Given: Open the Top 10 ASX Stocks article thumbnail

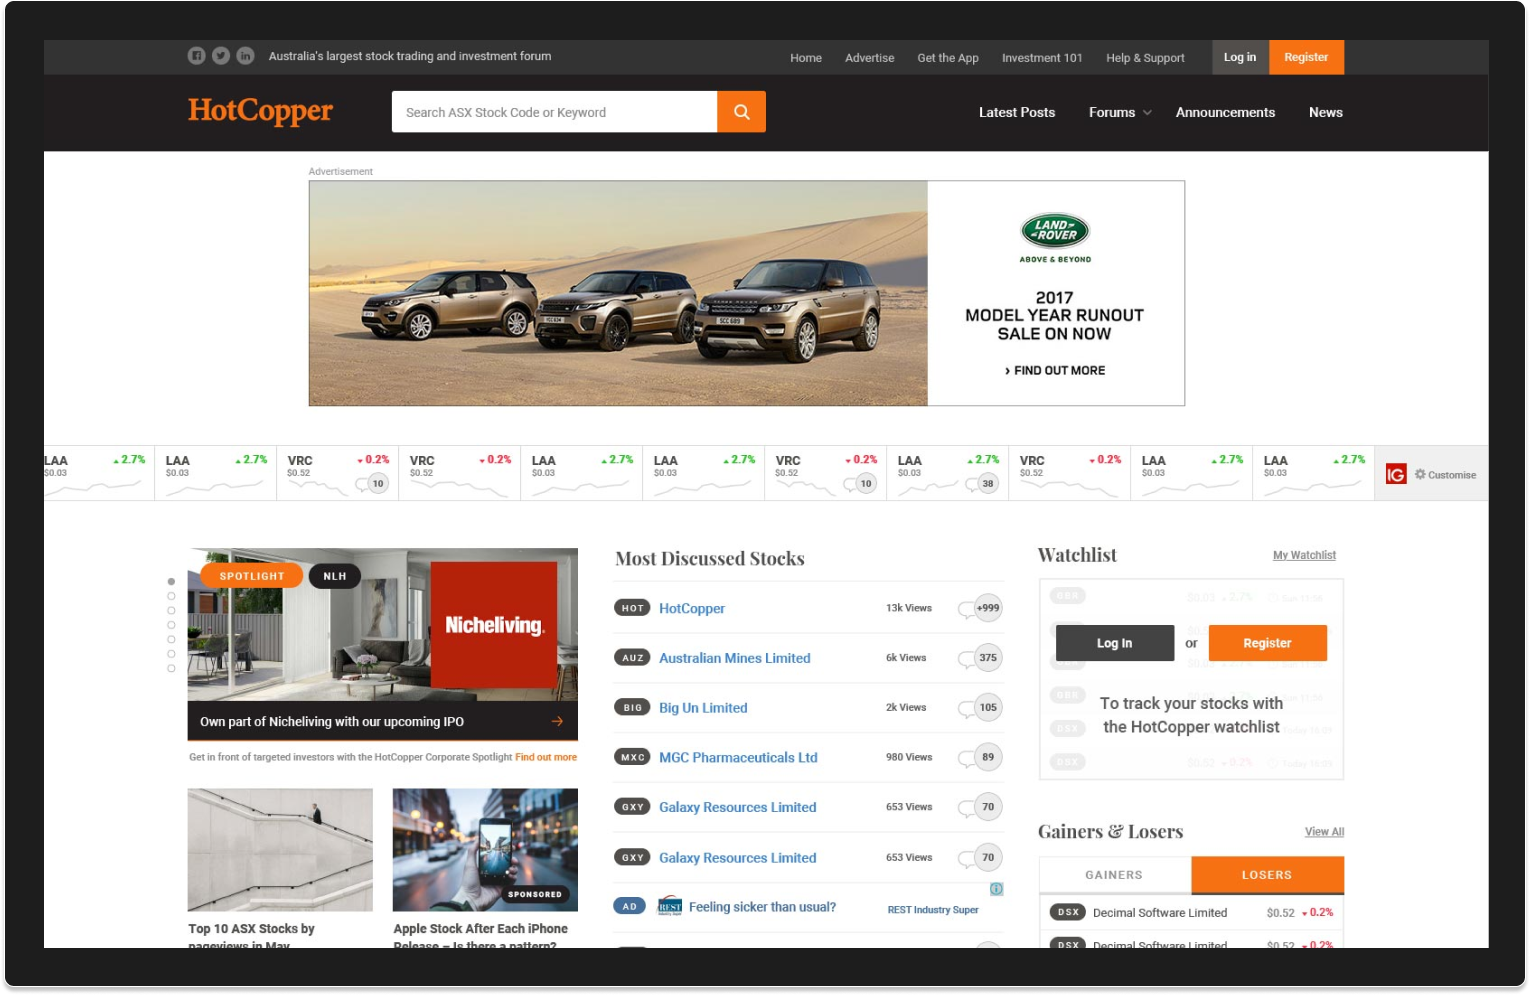Looking at the screenshot, I should pyautogui.click(x=280, y=850).
